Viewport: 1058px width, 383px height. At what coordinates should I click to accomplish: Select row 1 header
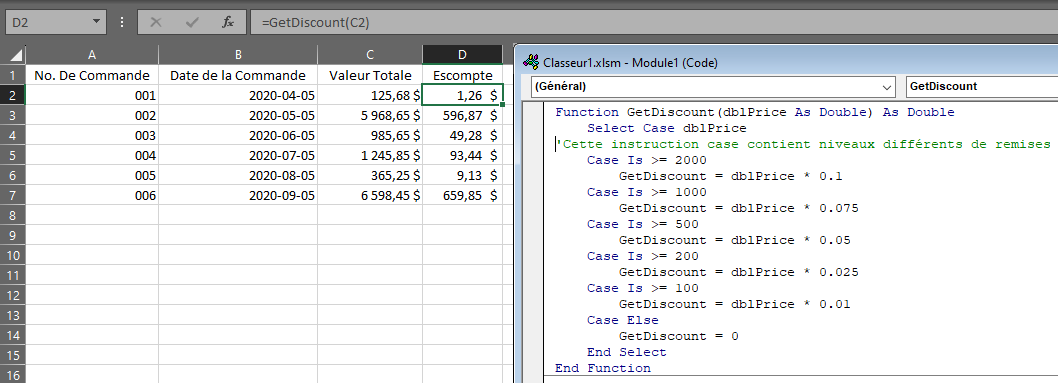click(x=12, y=75)
